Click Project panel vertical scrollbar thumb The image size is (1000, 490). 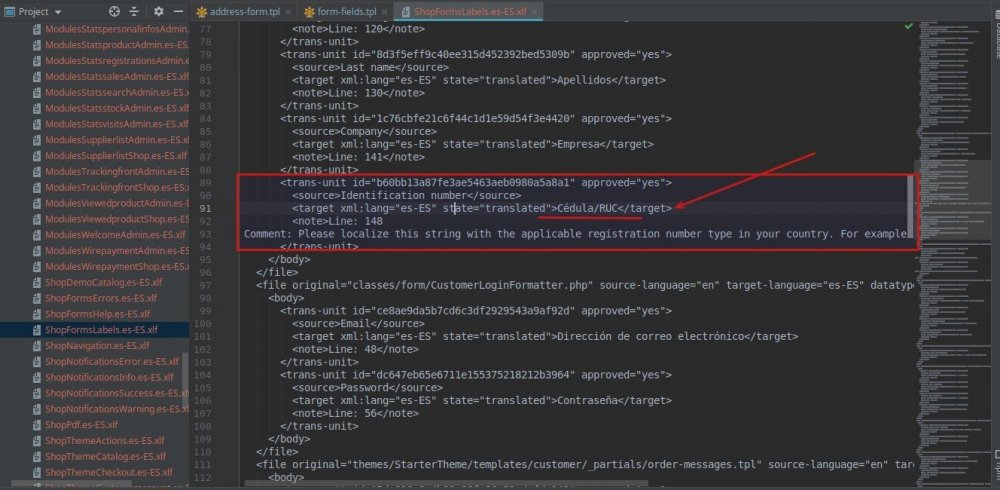click(x=185, y=382)
